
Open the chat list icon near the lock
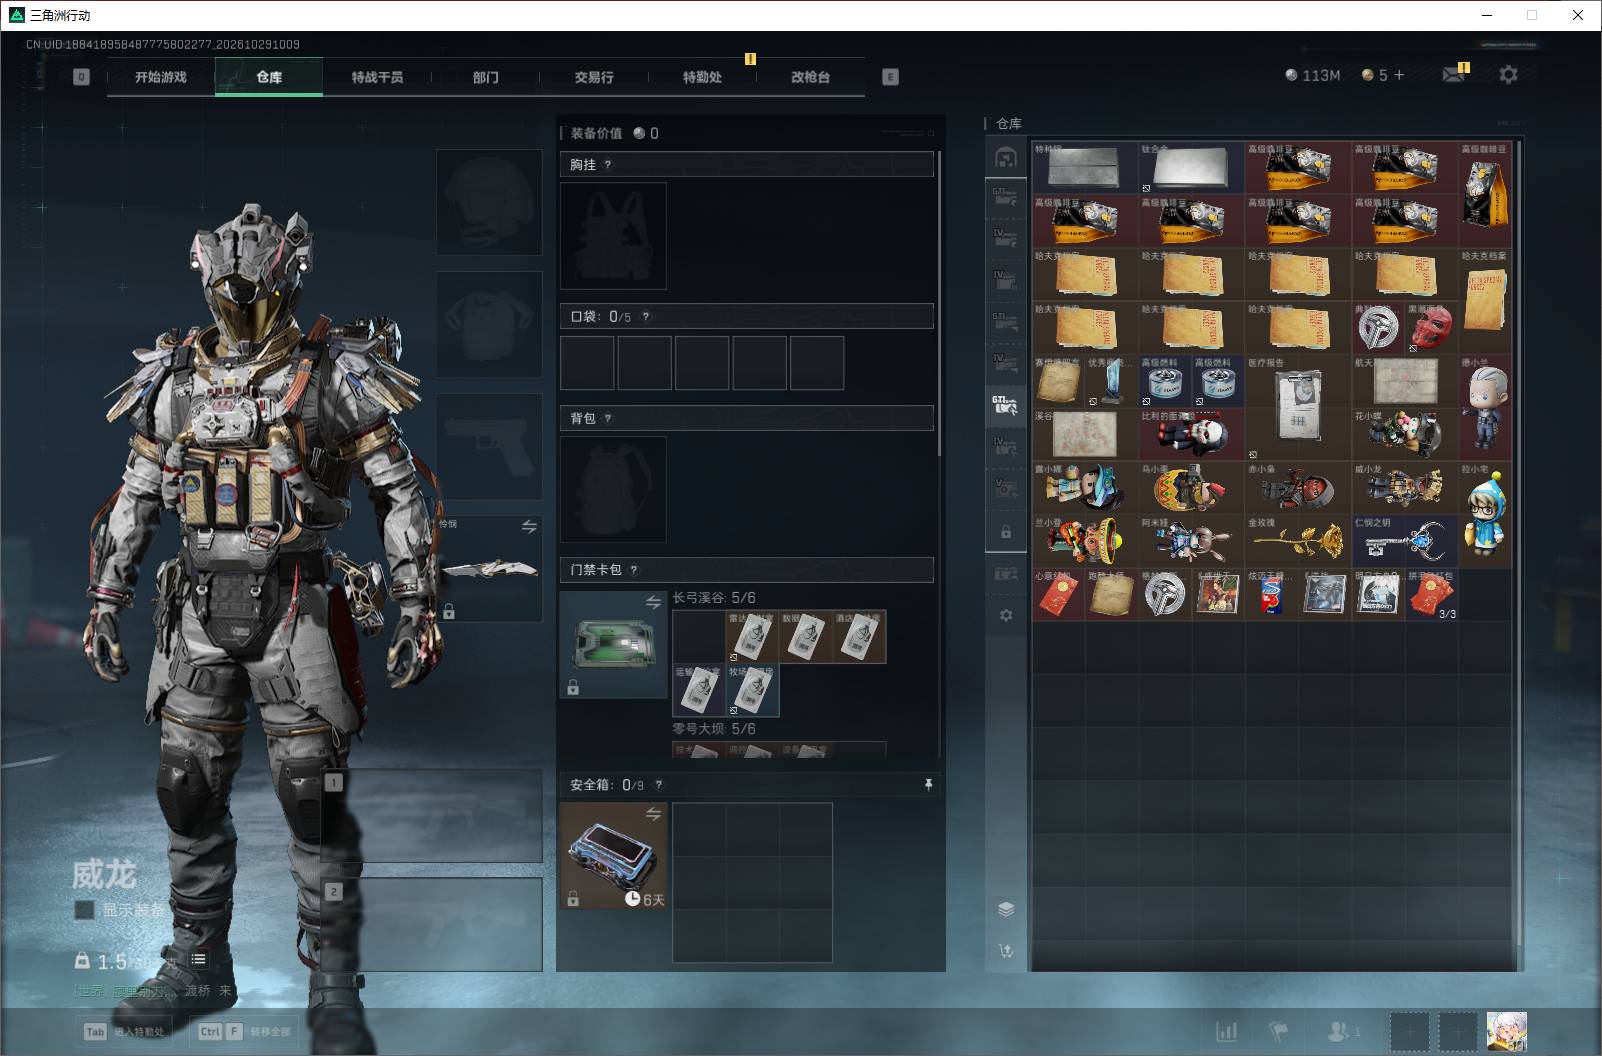[198, 960]
